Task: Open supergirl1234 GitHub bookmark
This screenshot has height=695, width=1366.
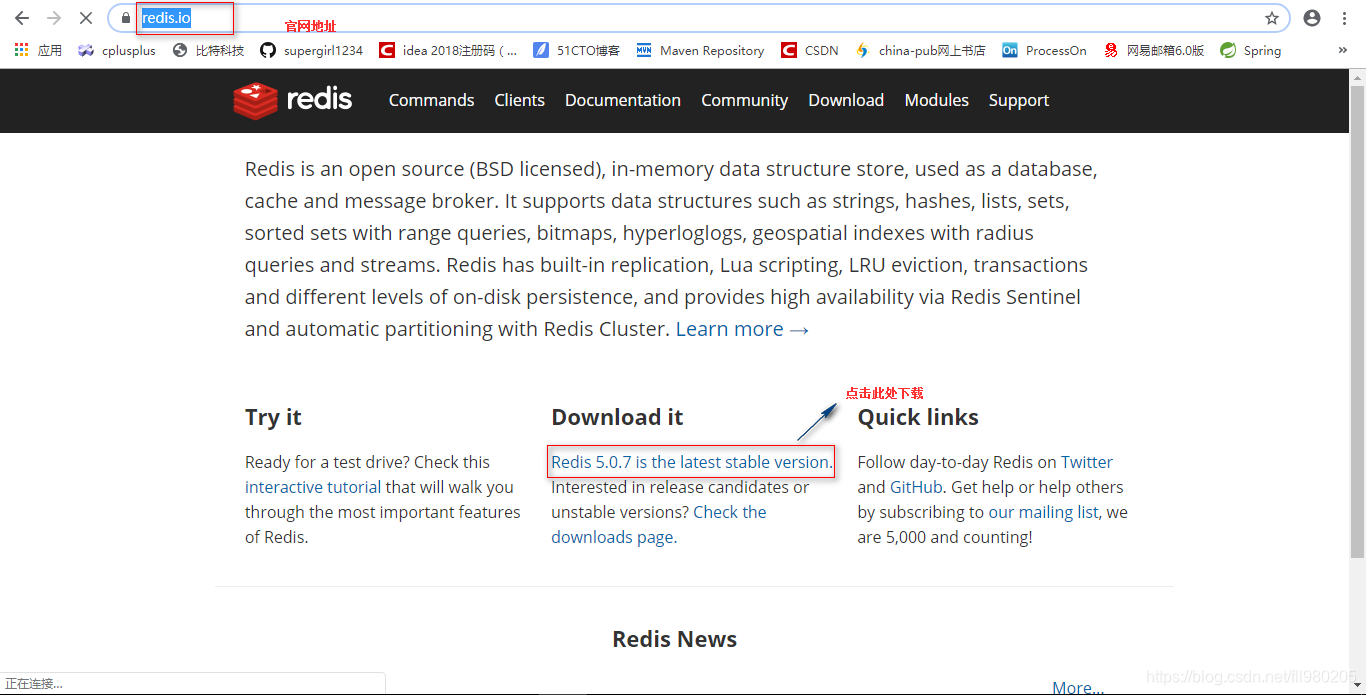Action: (312, 50)
